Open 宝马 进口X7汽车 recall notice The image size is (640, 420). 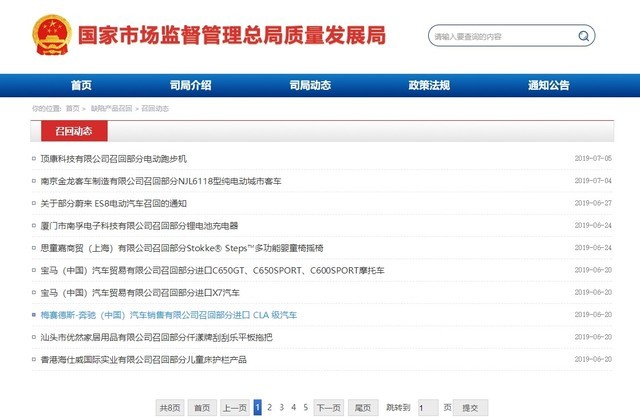pyautogui.click(x=140, y=293)
